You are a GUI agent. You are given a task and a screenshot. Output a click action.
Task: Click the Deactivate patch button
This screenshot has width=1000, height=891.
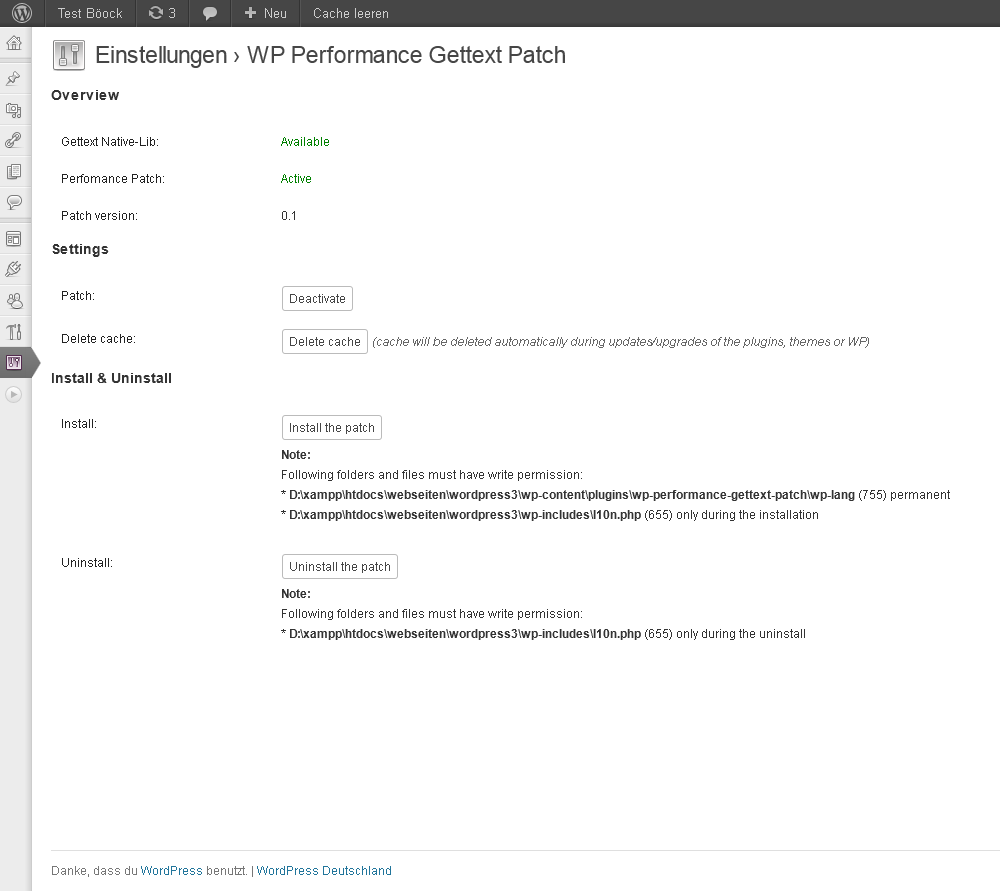tap(317, 298)
